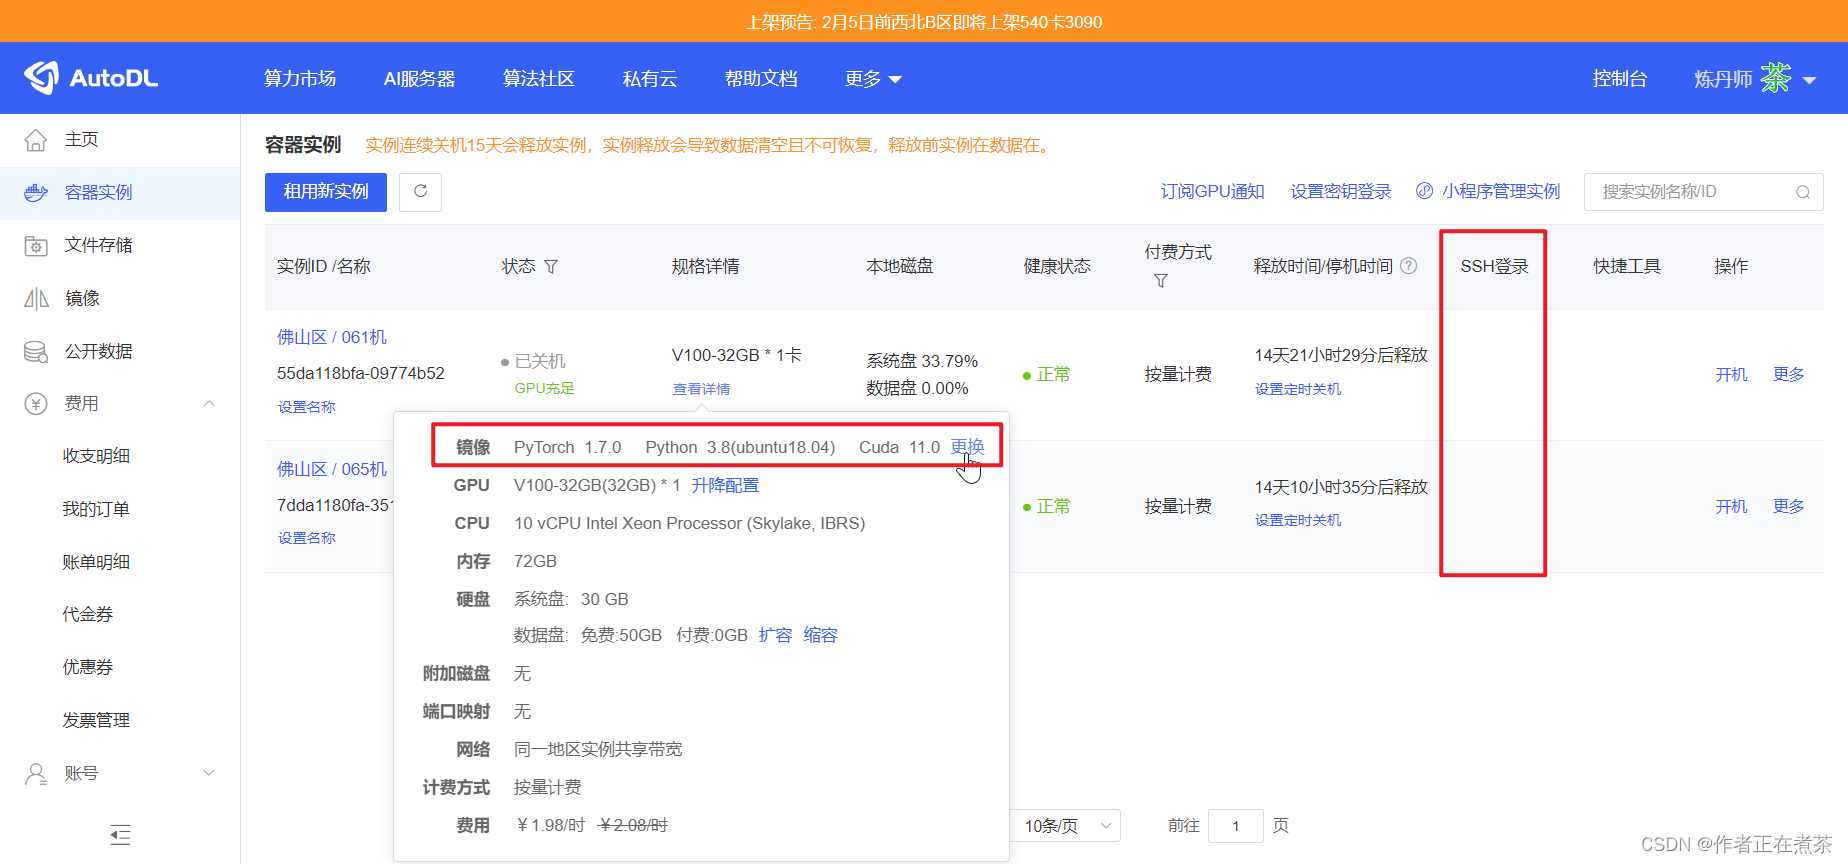Open the 付费方式 column filter icon

point(1161,281)
